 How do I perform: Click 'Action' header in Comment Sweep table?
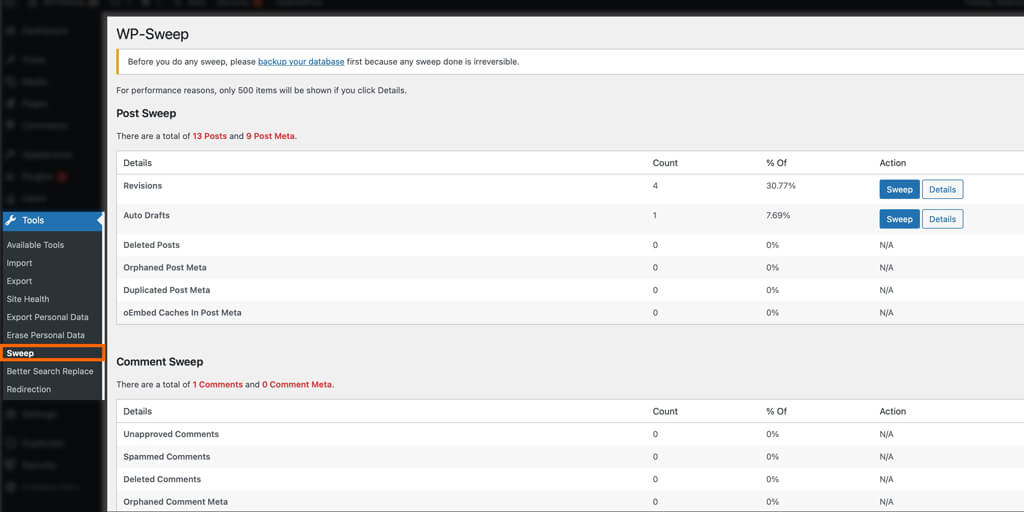(893, 411)
